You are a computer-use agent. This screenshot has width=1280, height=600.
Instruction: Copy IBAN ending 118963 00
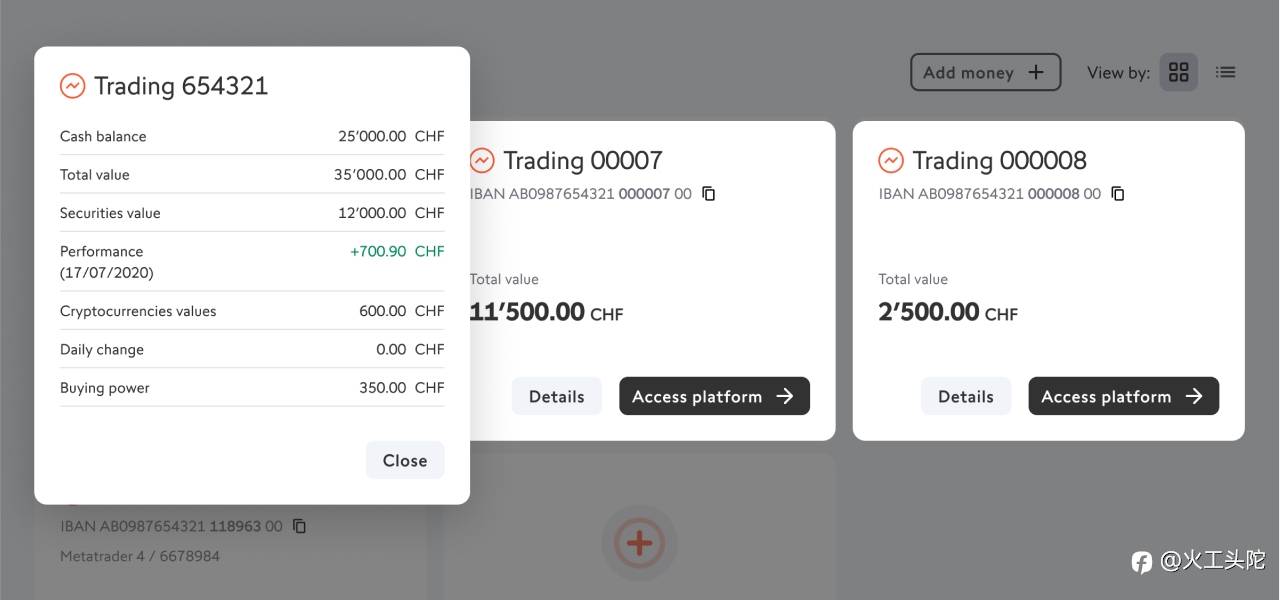pyautogui.click(x=299, y=526)
